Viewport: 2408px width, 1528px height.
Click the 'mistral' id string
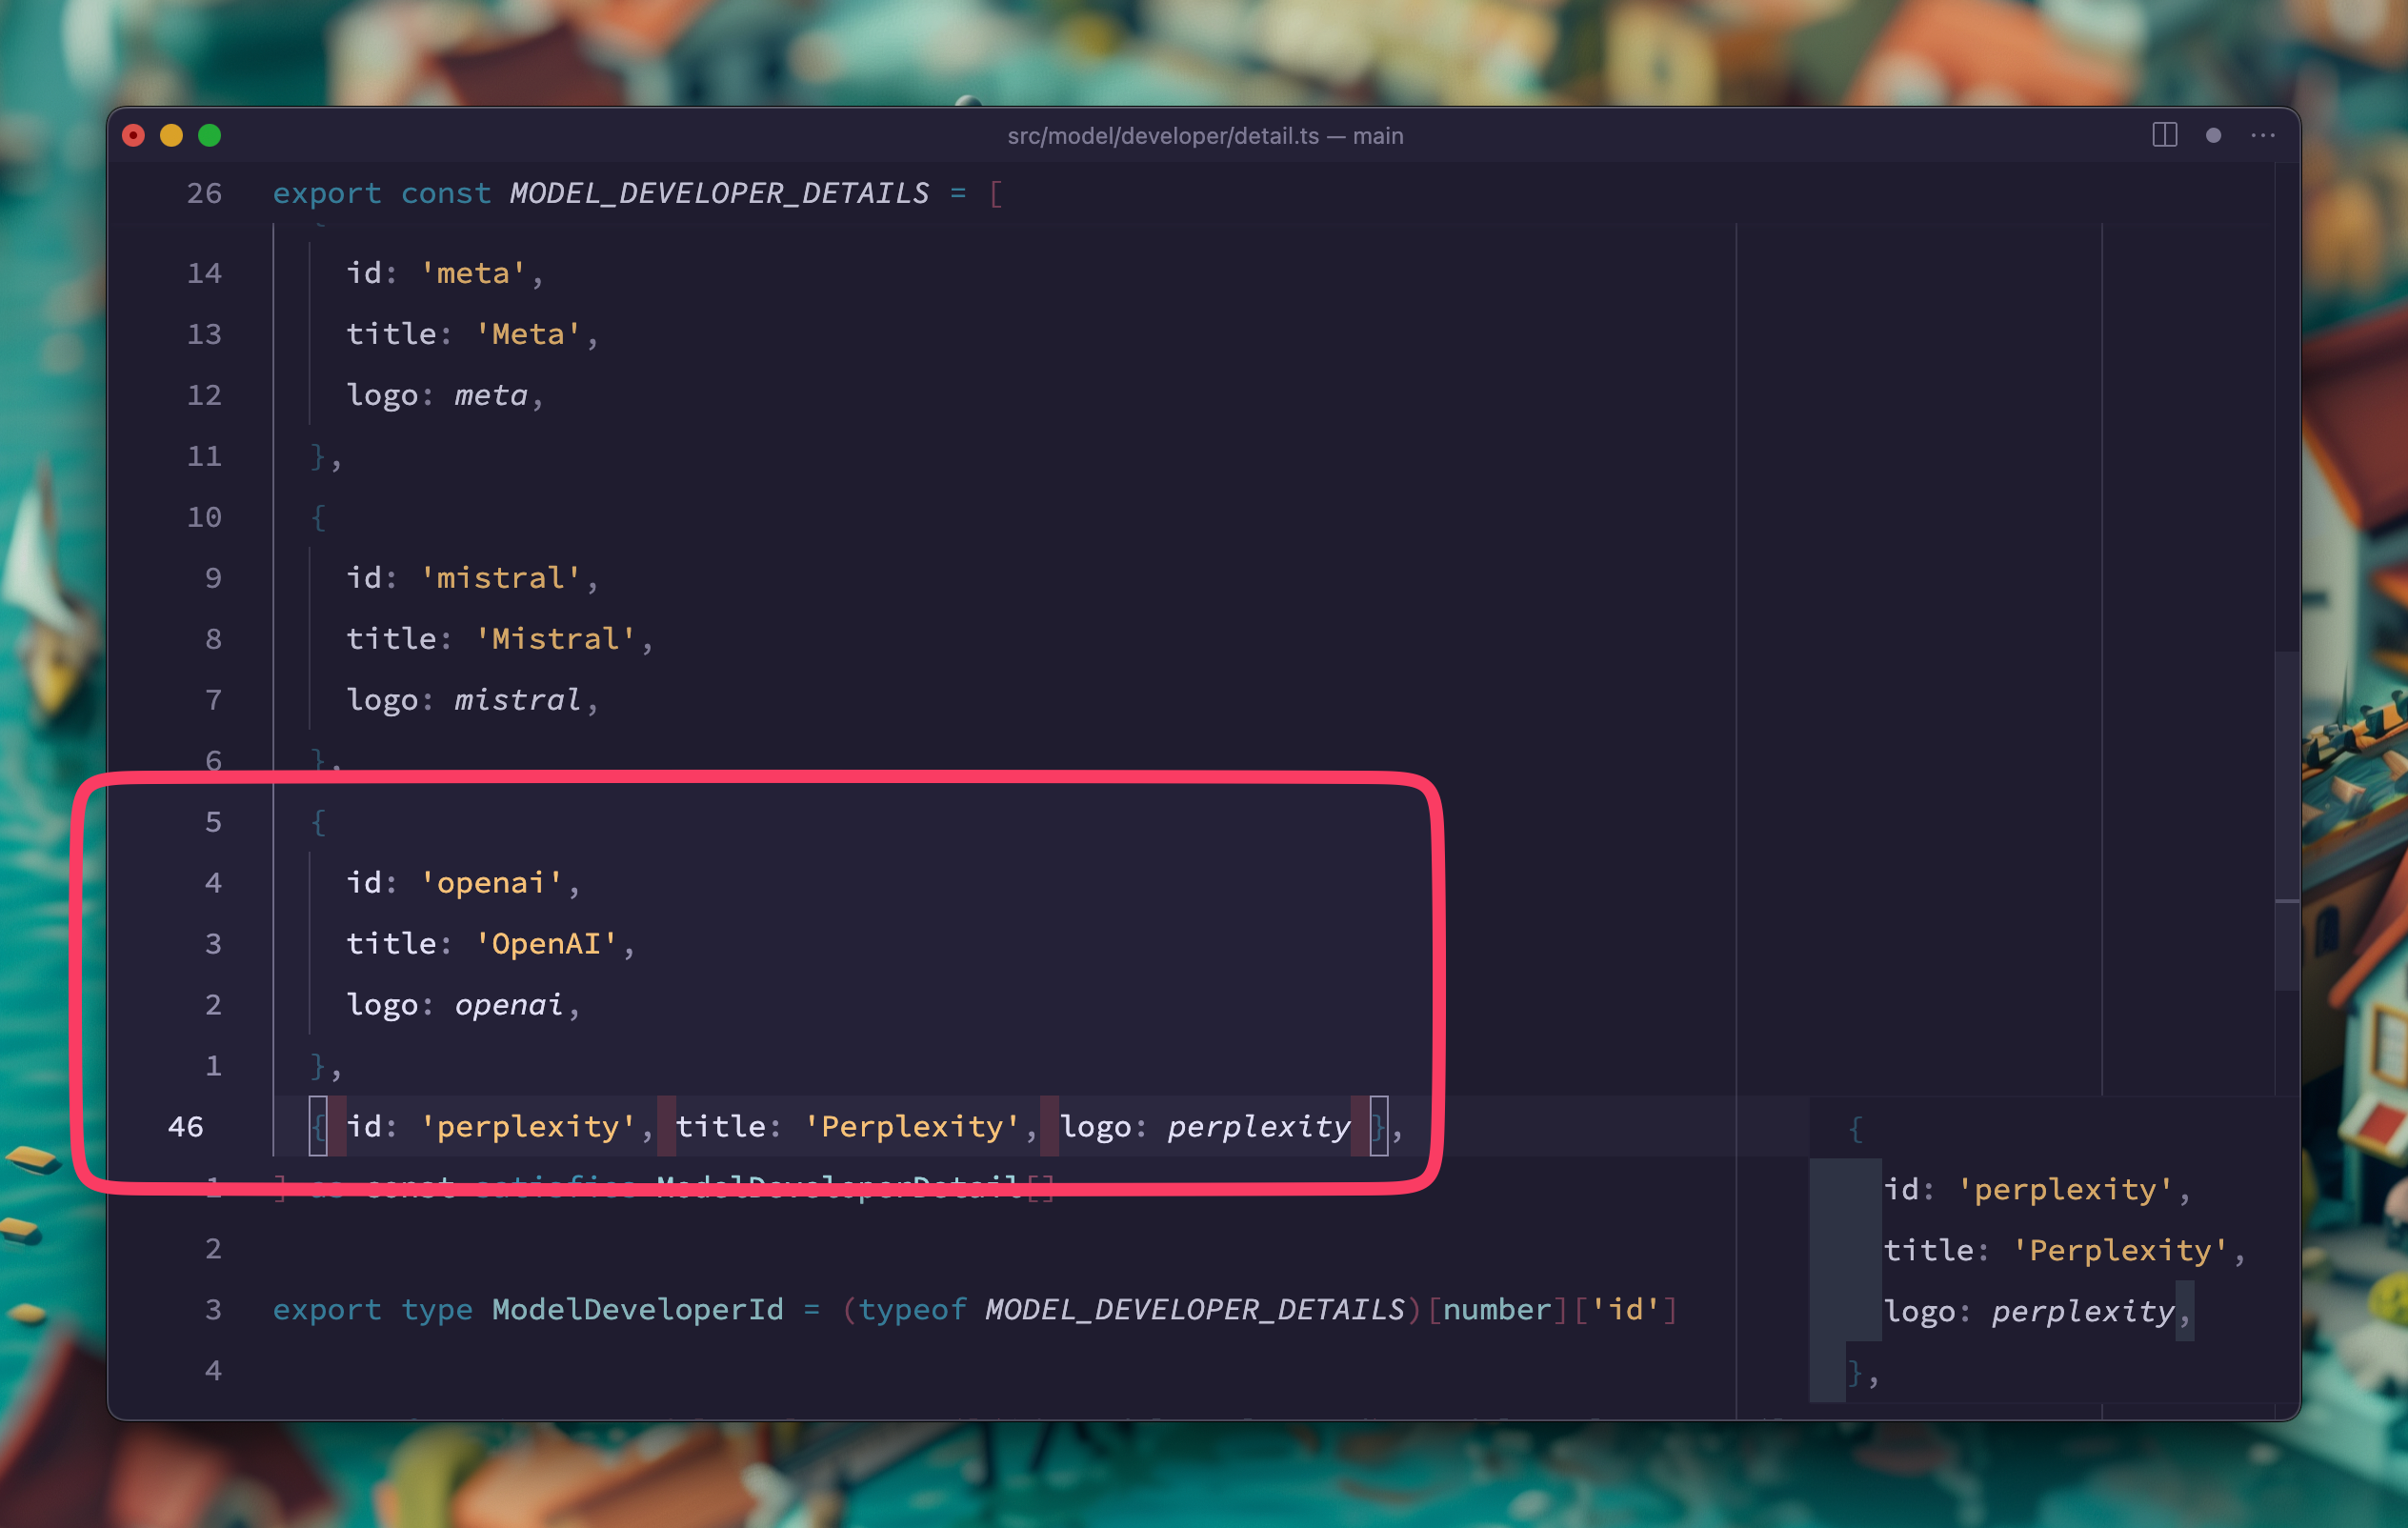[x=500, y=578]
